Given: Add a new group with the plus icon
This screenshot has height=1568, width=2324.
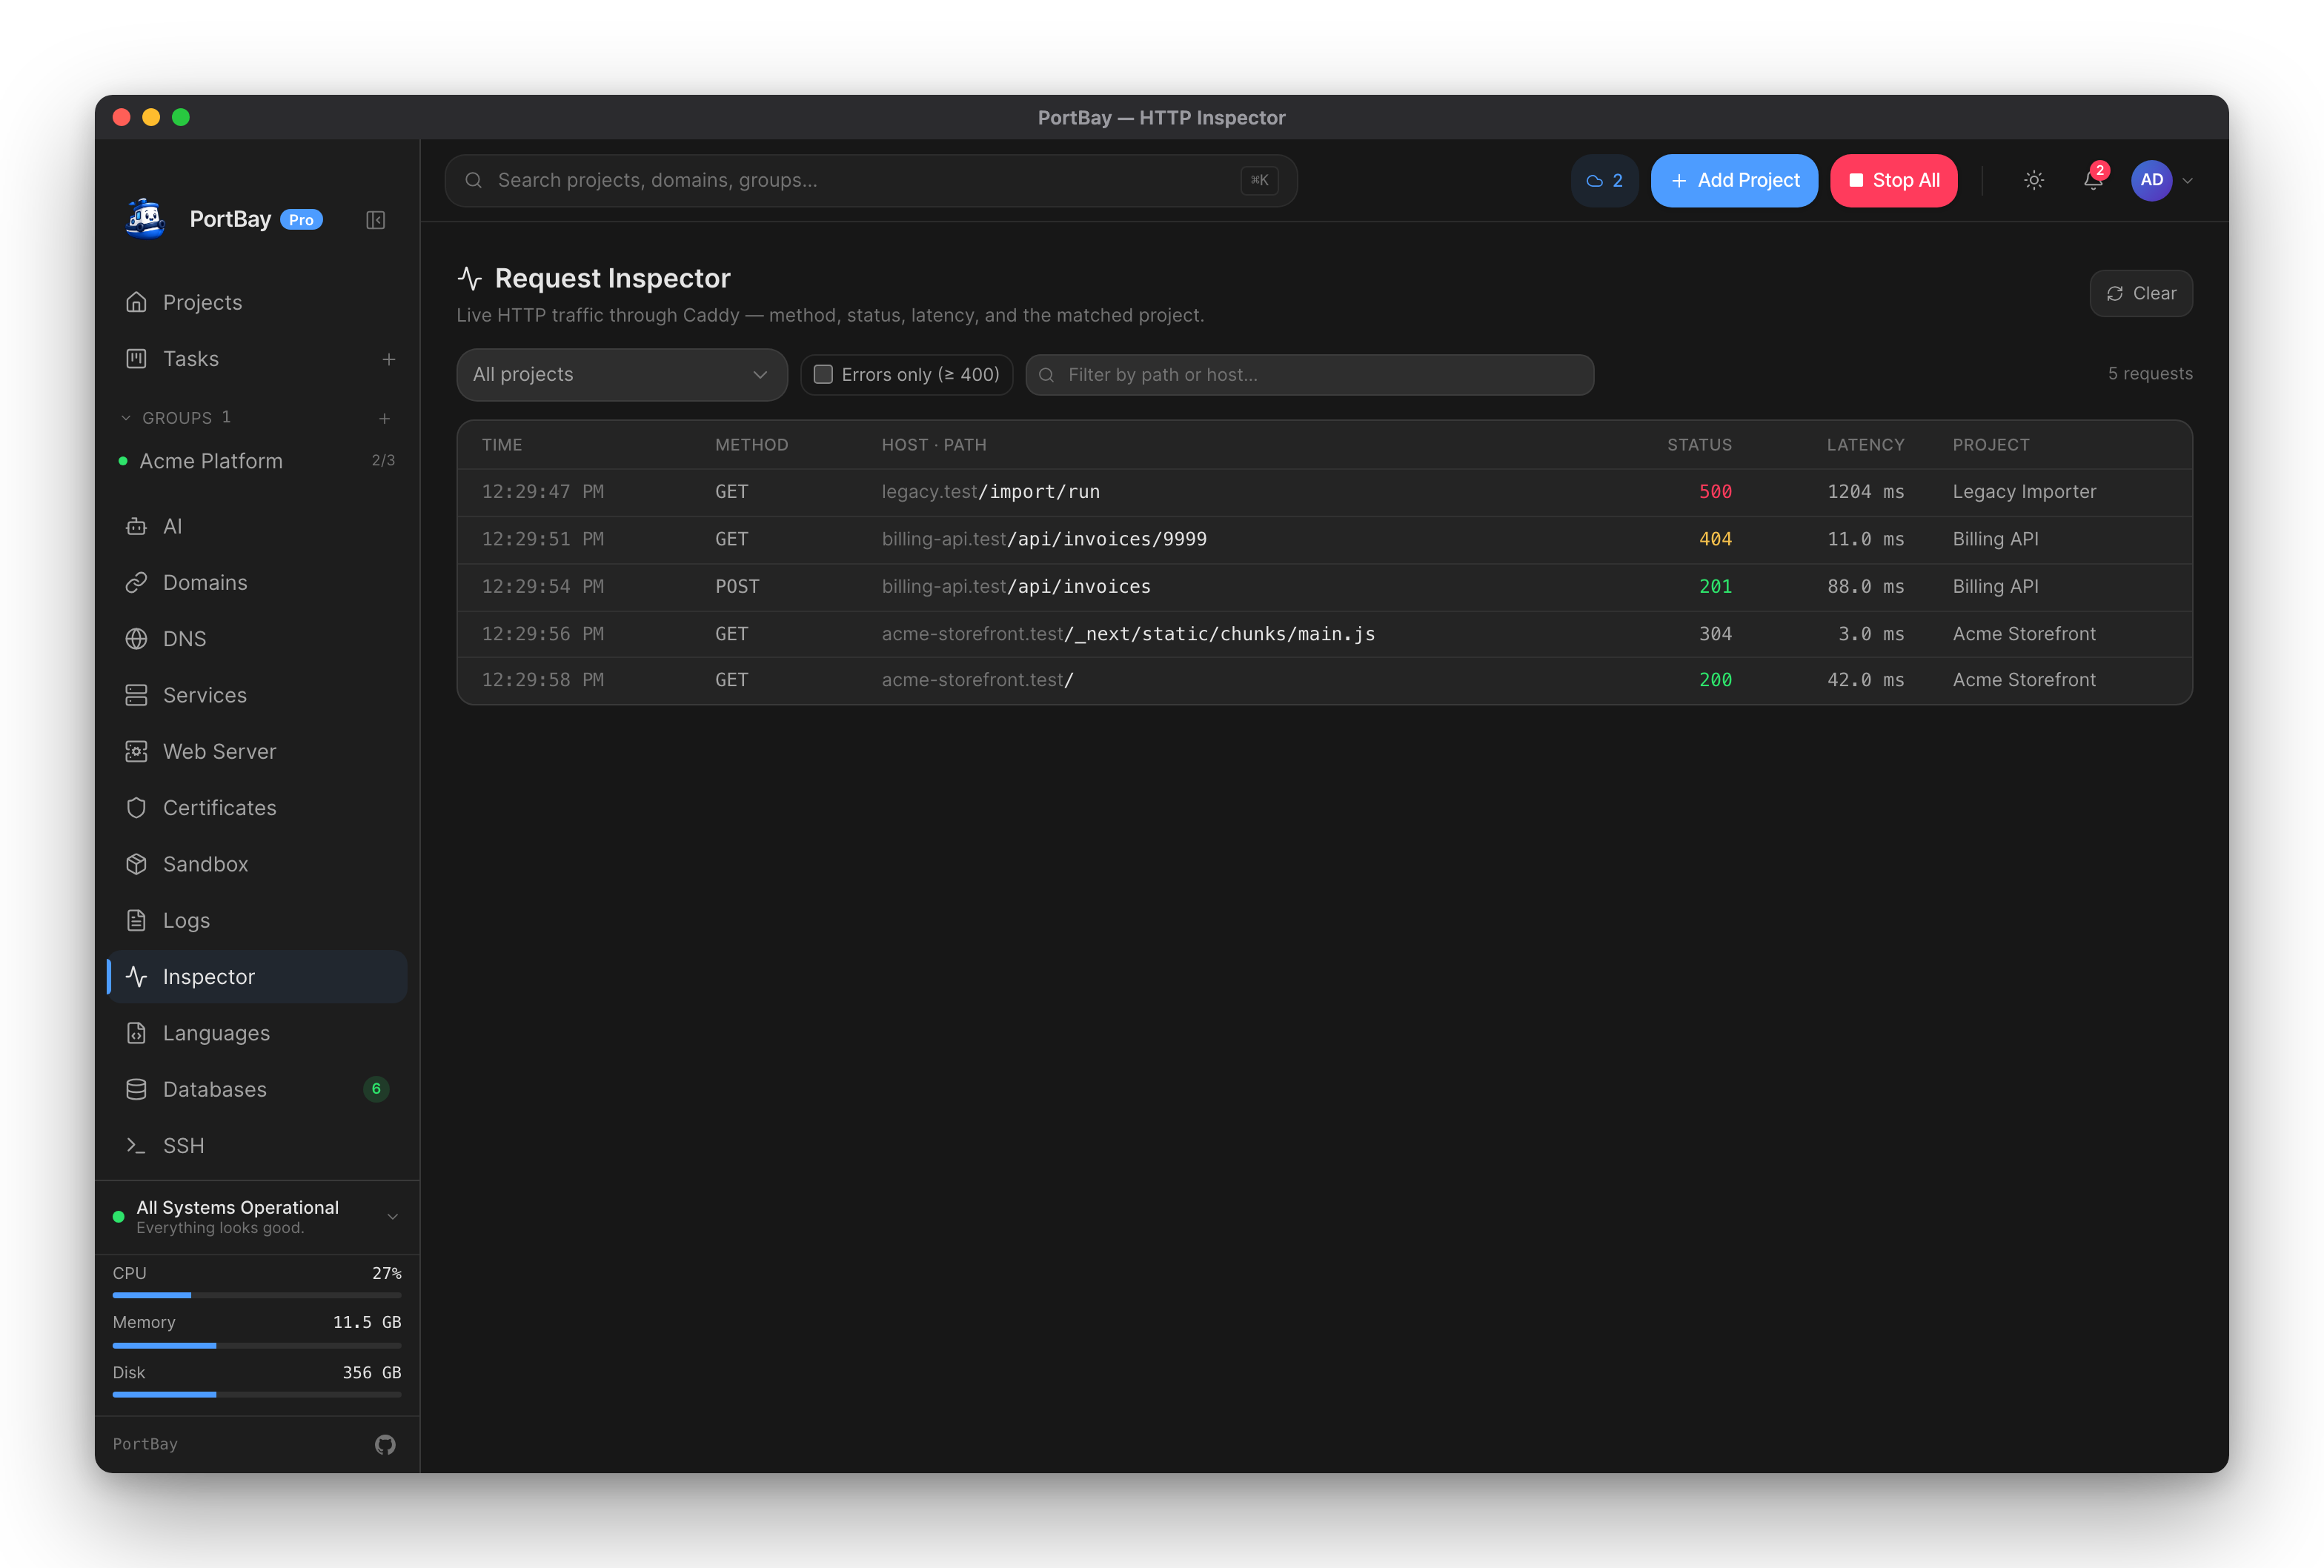Looking at the screenshot, I should tap(385, 418).
